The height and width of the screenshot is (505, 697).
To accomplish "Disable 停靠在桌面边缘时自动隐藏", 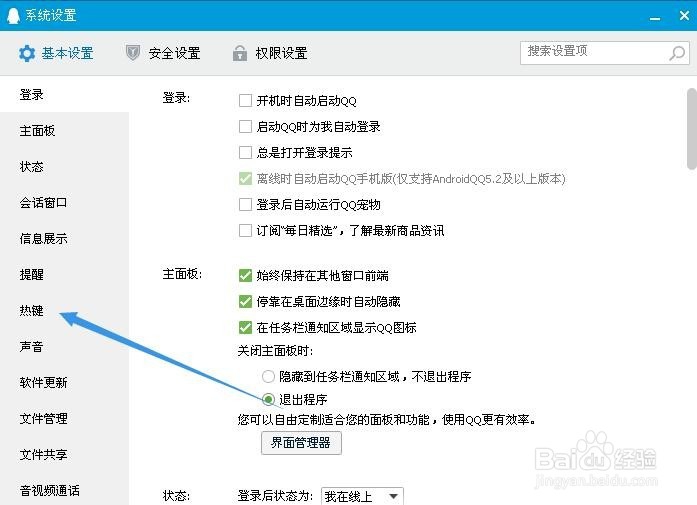I will (245, 302).
